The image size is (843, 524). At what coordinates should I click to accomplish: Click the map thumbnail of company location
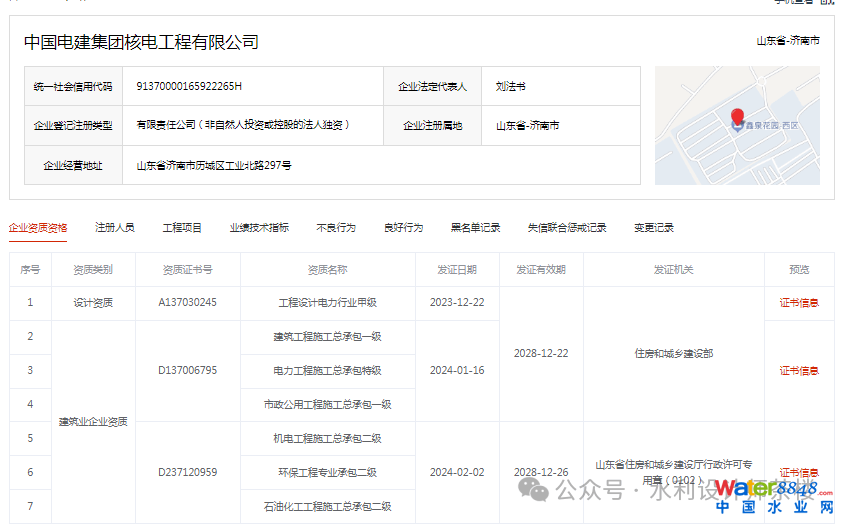pyautogui.click(x=737, y=126)
